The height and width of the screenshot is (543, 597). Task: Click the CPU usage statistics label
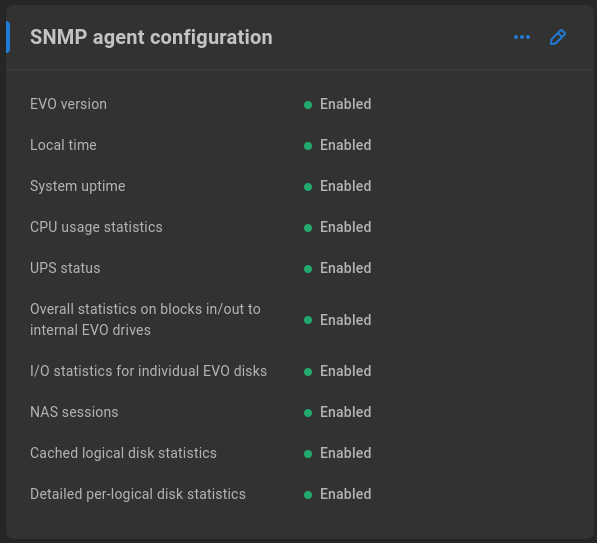point(96,227)
